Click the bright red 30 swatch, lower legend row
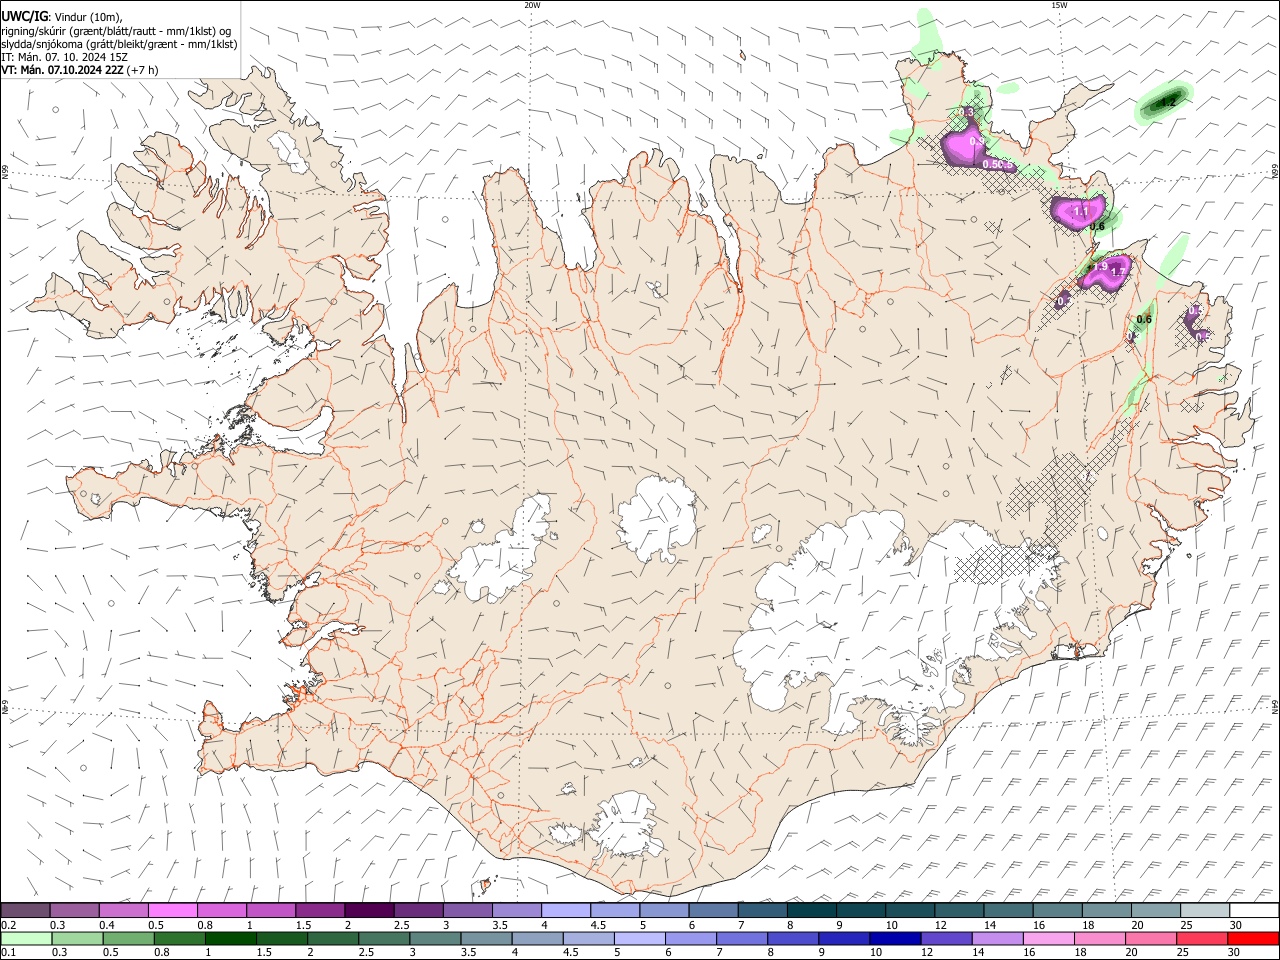 pos(1253,938)
